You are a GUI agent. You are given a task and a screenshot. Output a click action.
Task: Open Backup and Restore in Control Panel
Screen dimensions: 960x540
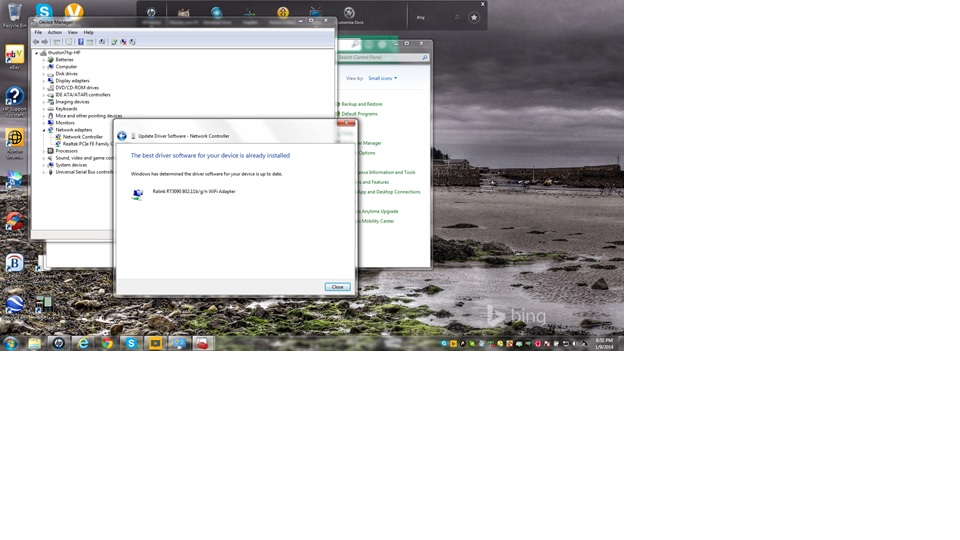point(361,104)
